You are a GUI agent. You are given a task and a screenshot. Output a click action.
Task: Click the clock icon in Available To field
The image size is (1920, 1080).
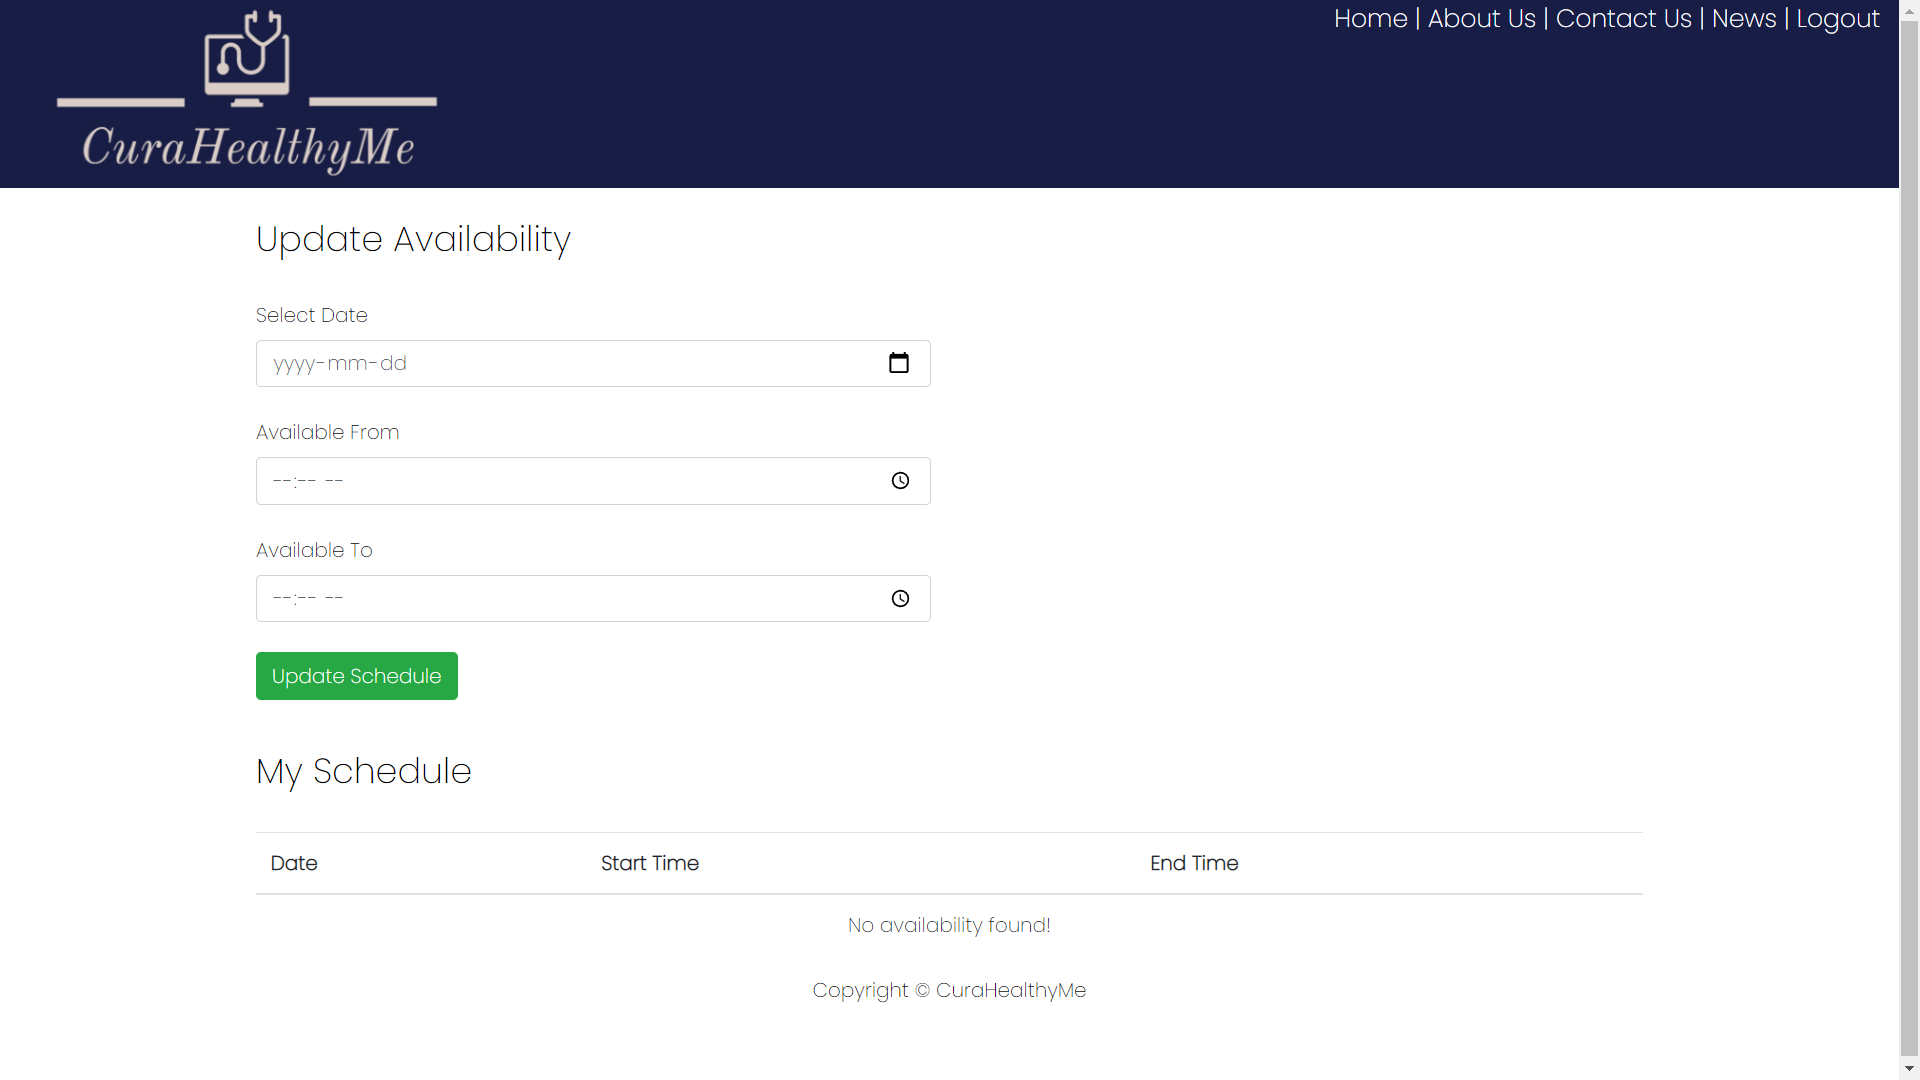(901, 599)
